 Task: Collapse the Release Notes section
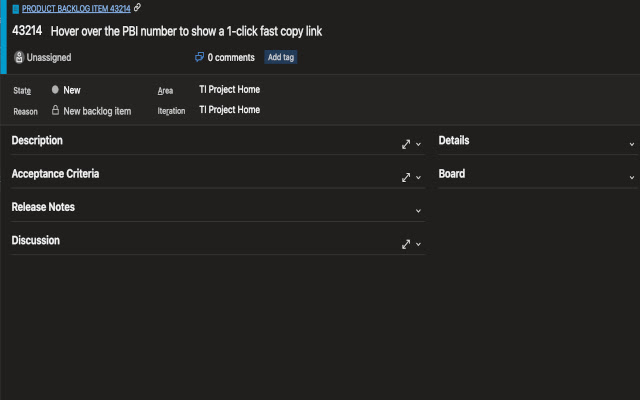coord(418,210)
